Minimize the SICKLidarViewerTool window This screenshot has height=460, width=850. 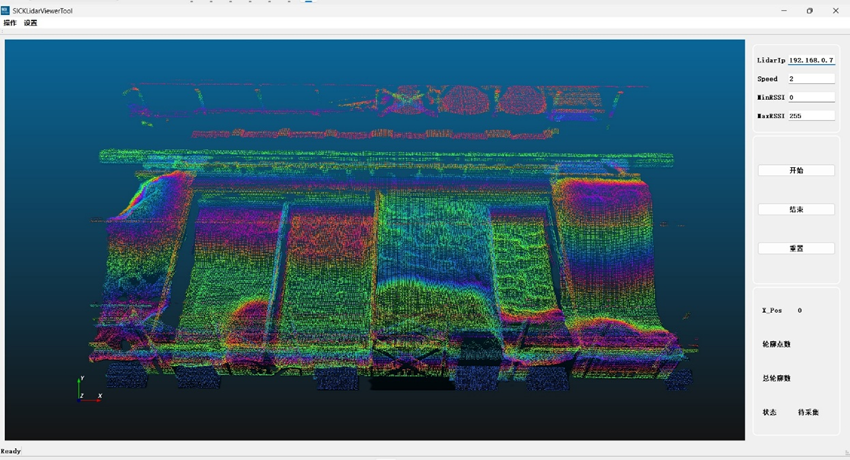point(784,10)
